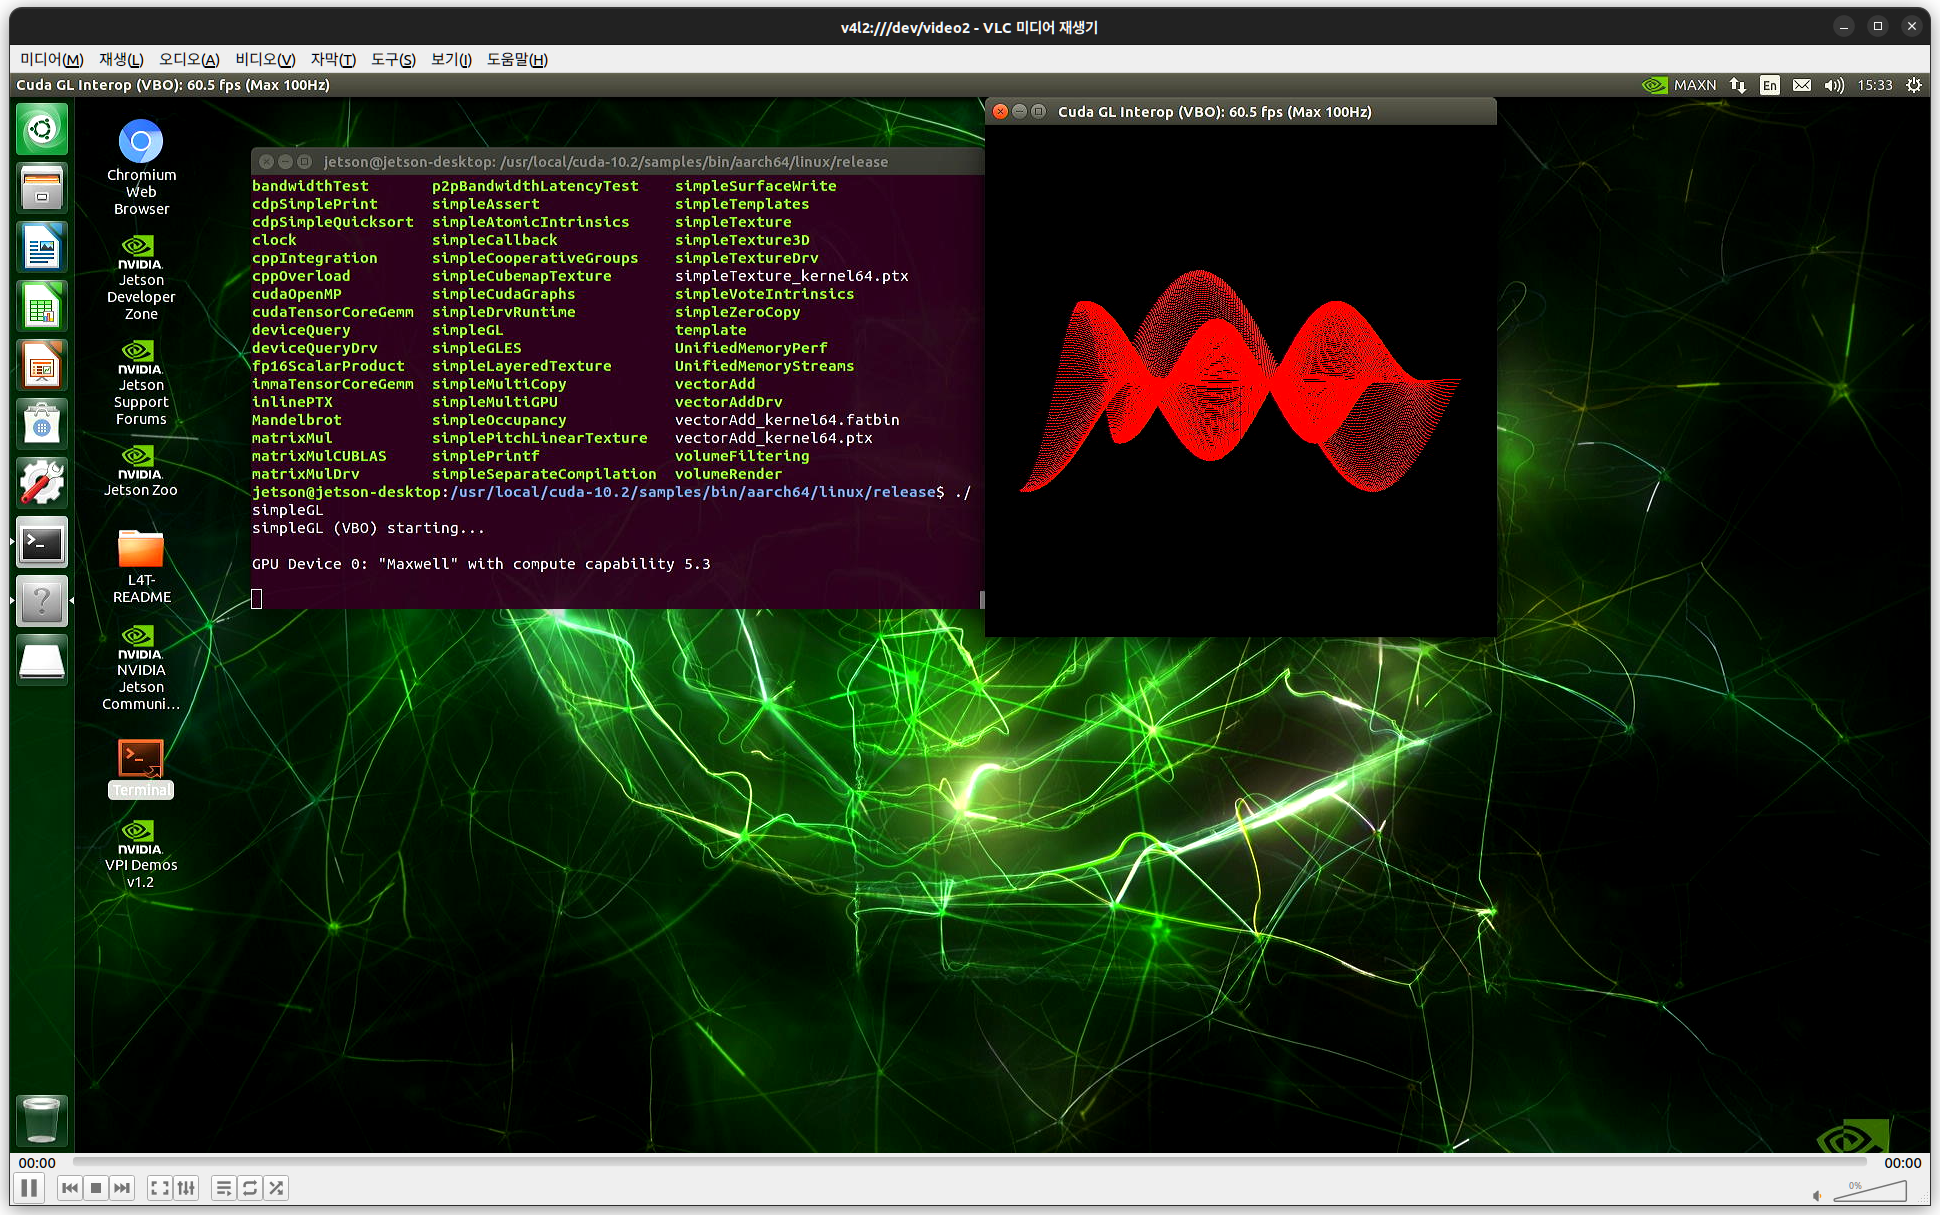Minimize the Cuda GL Interop window
1940x1215 pixels.
coord(1019,112)
